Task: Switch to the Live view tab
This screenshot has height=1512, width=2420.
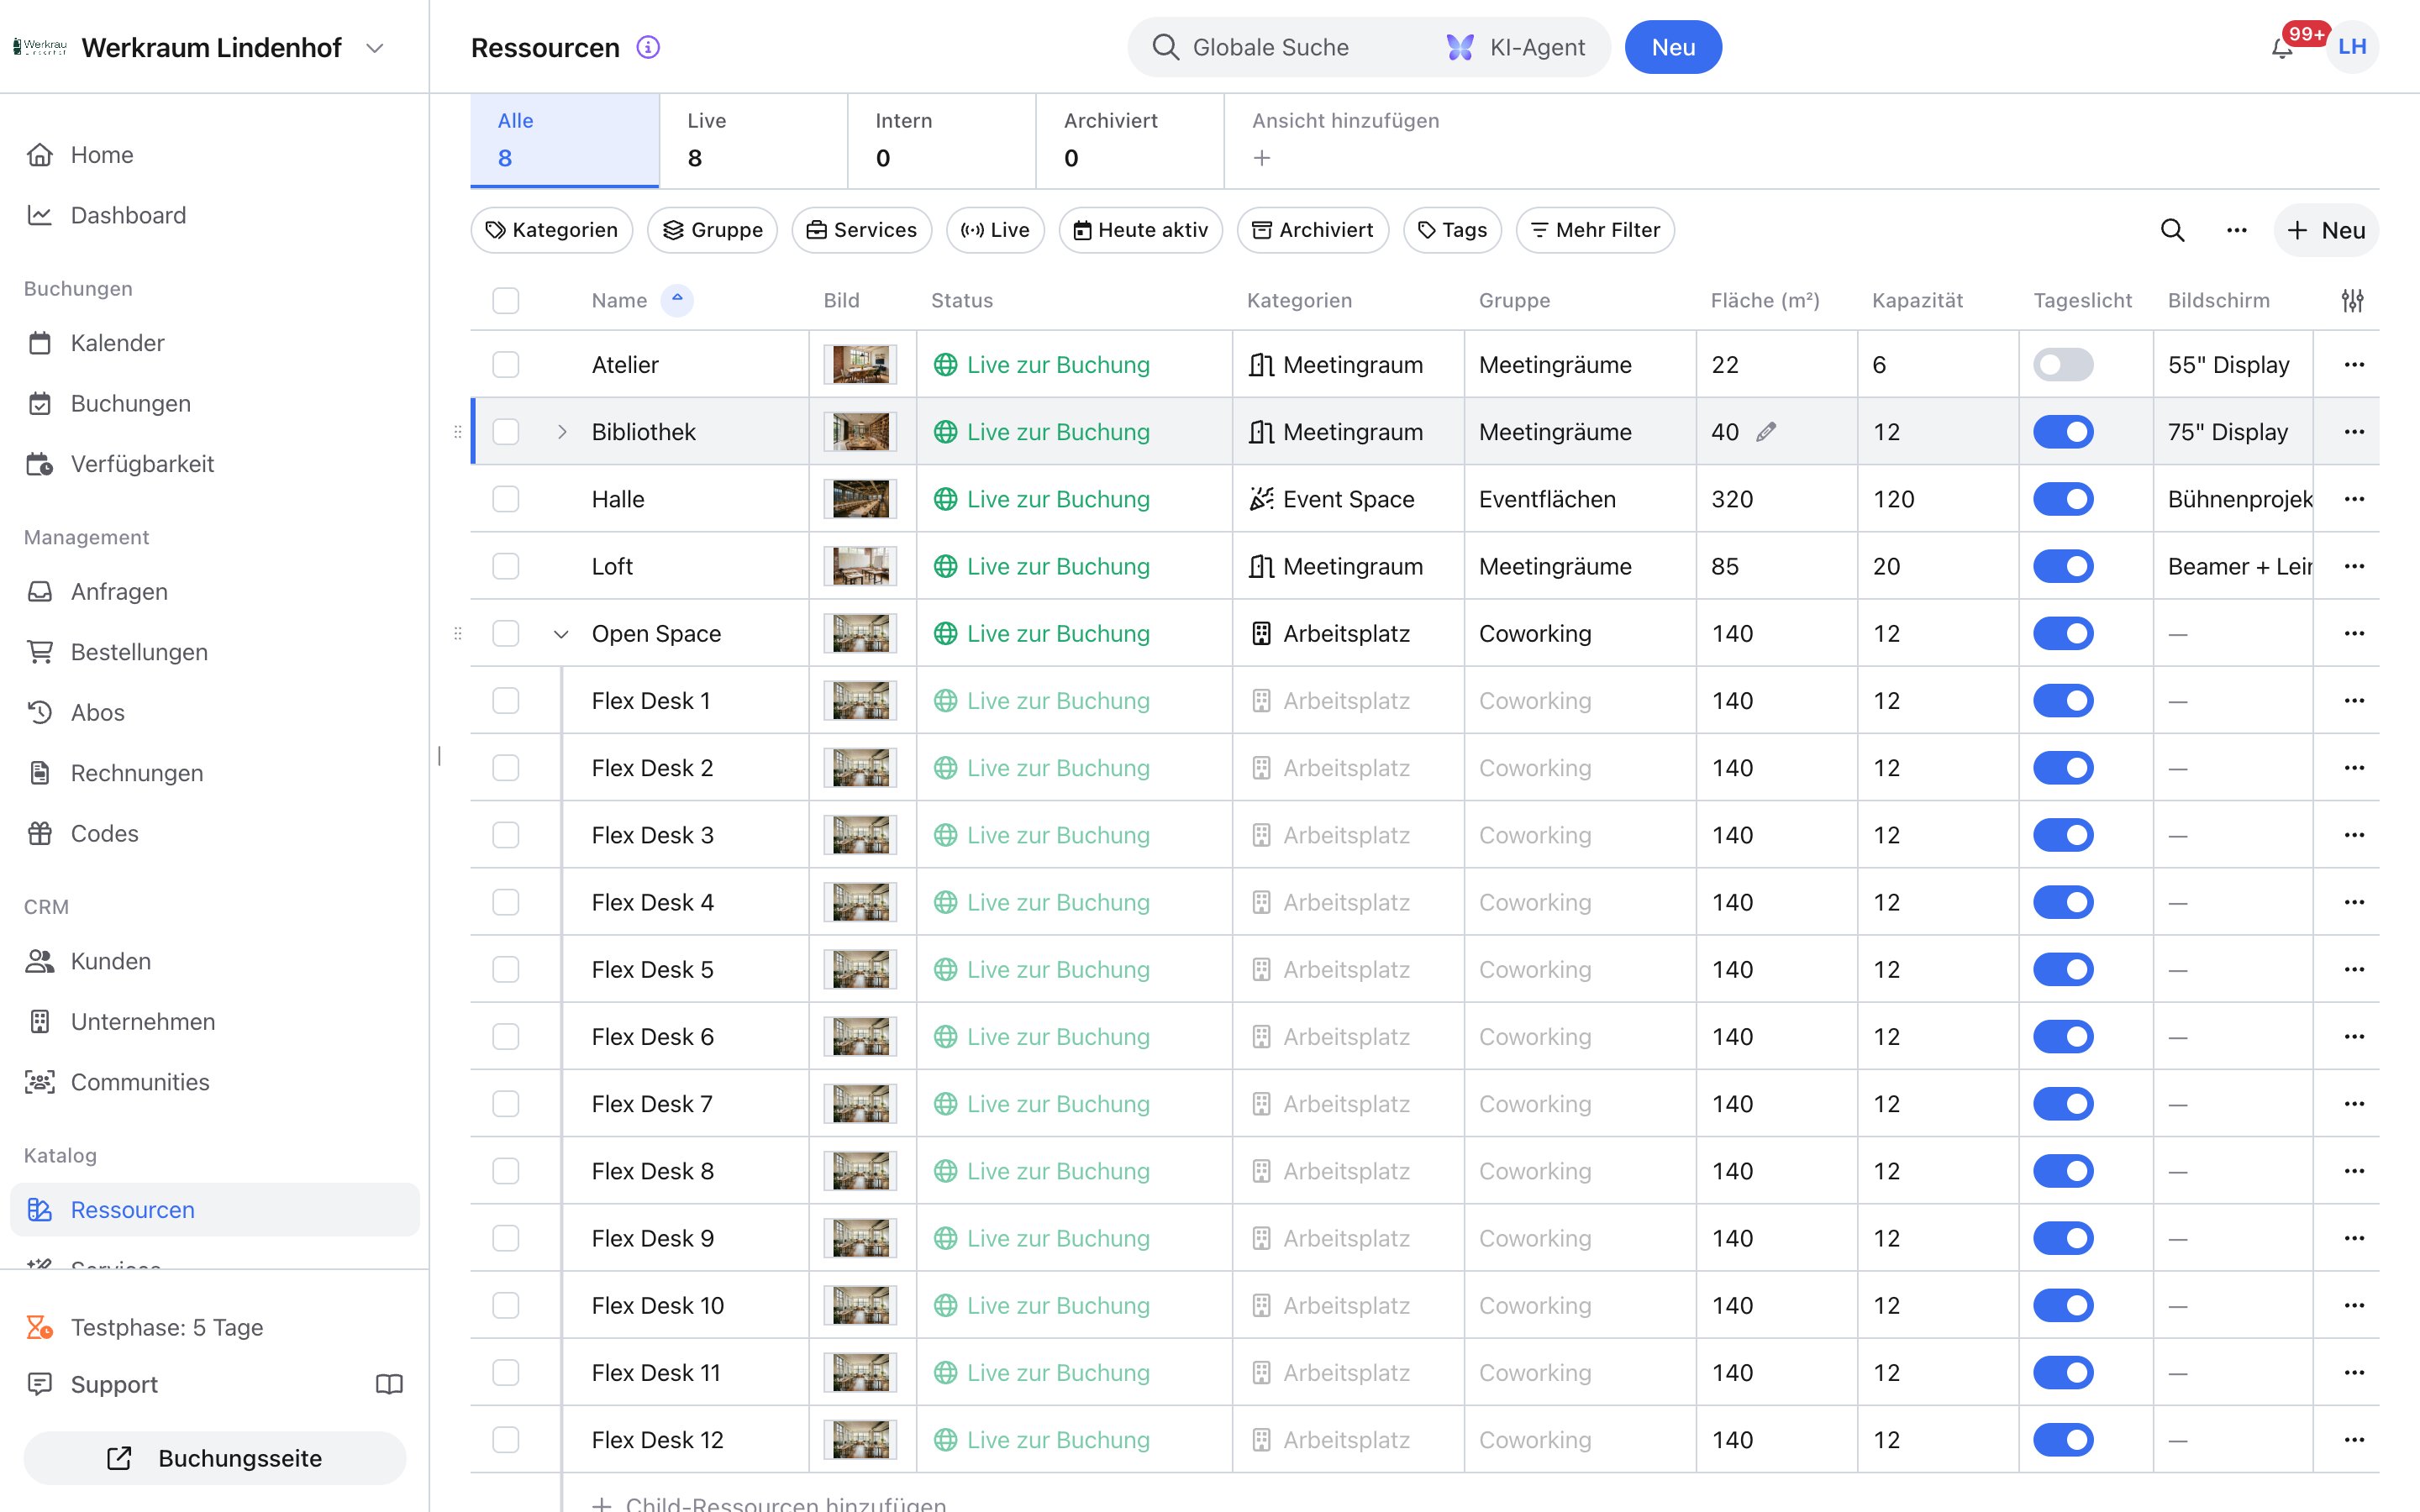Action: [x=753, y=140]
